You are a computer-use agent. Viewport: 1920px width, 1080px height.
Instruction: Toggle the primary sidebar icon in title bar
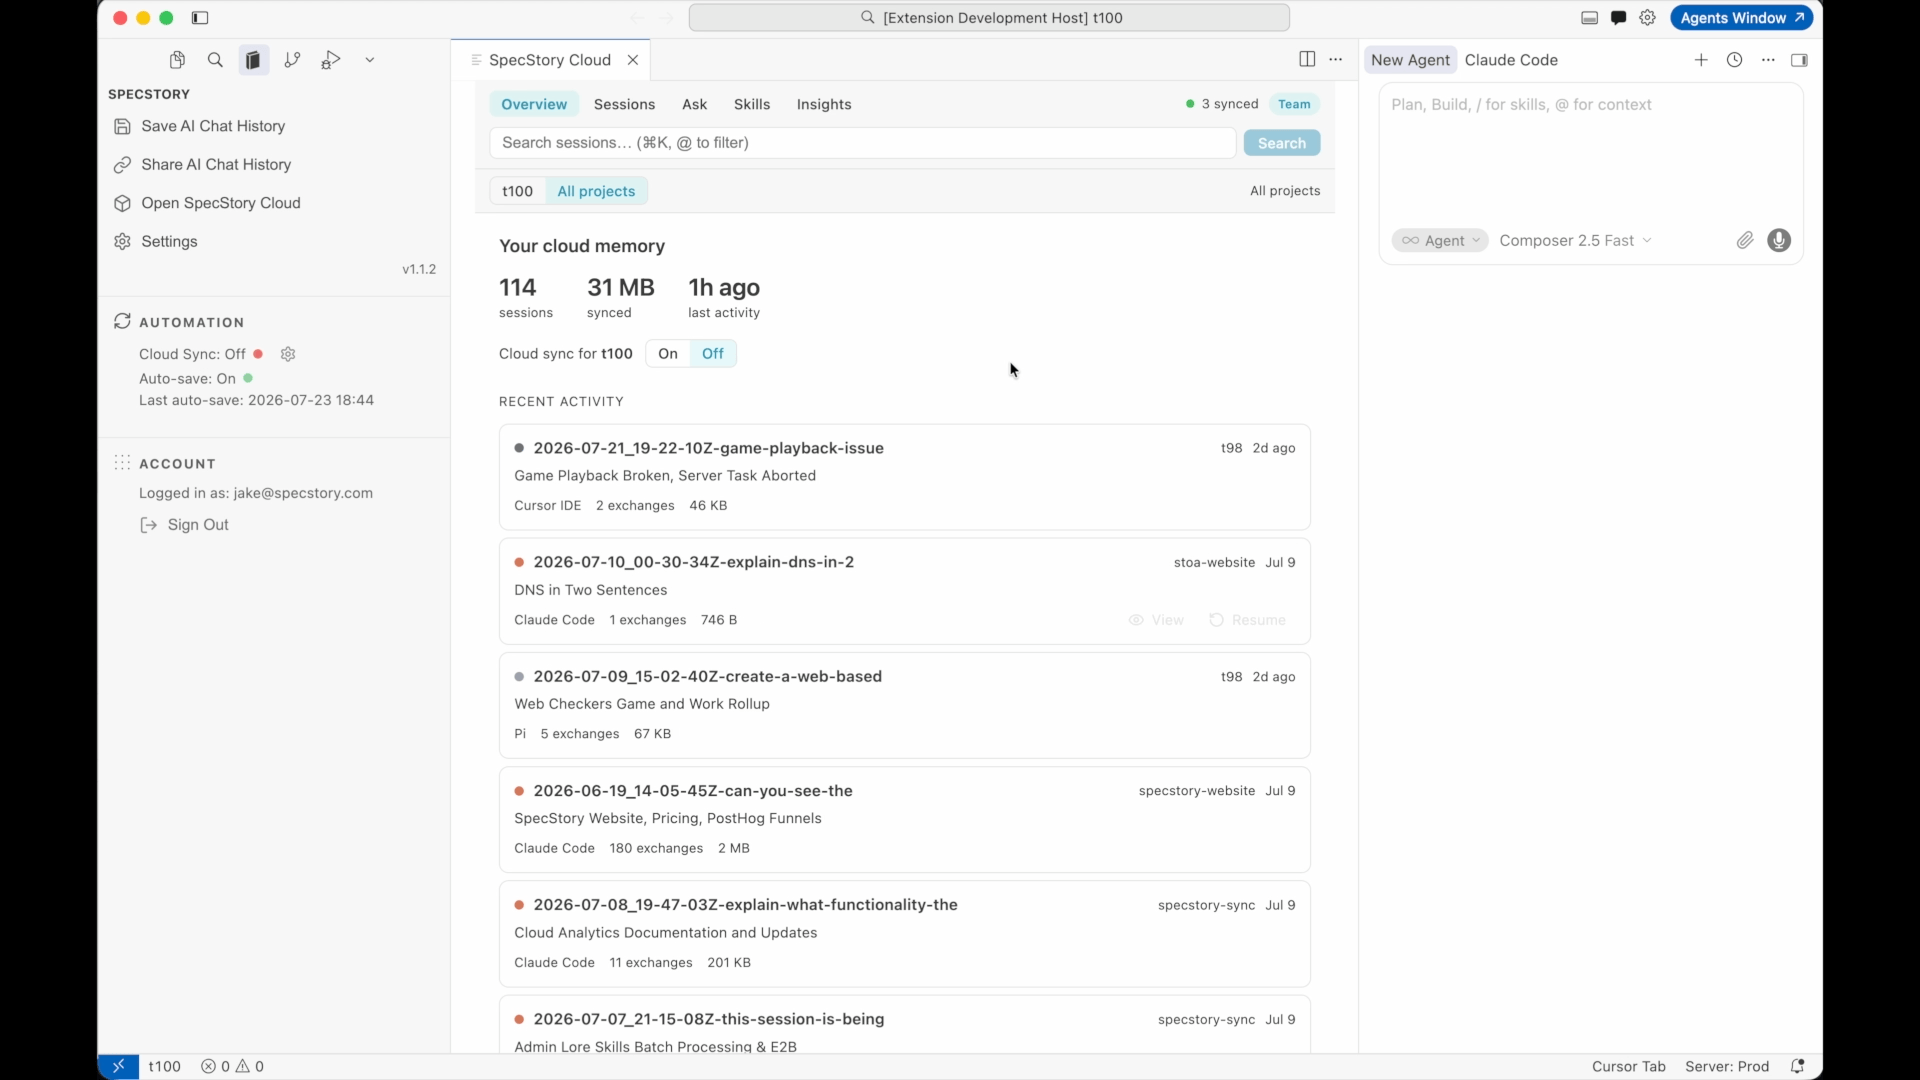(x=200, y=18)
